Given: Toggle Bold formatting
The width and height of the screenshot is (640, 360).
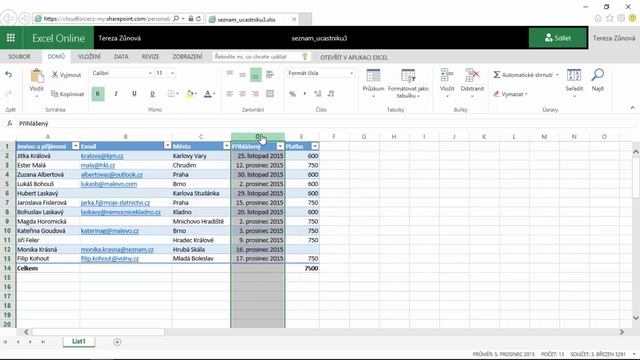Looking at the screenshot, I should pos(98,94).
